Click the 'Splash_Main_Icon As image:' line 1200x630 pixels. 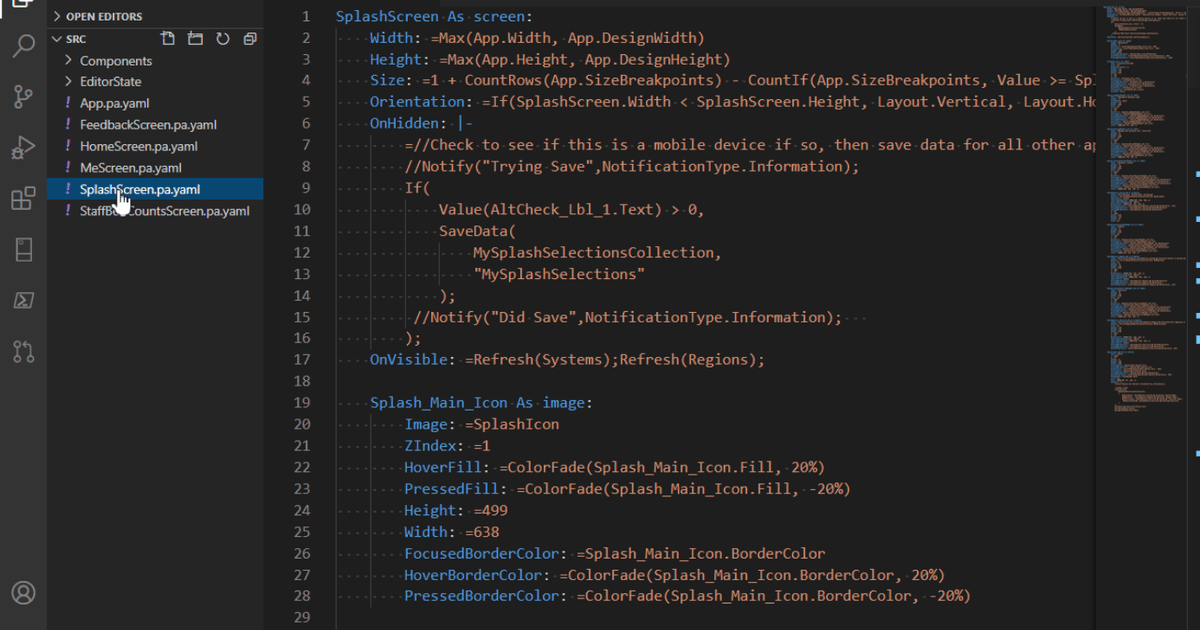481,403
